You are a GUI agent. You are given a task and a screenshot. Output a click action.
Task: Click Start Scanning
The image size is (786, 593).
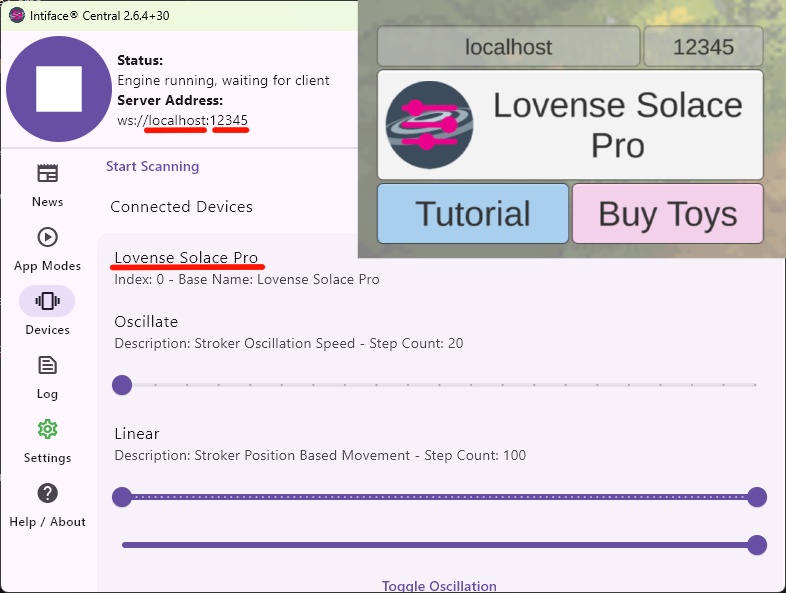click(x=152, y=166)
